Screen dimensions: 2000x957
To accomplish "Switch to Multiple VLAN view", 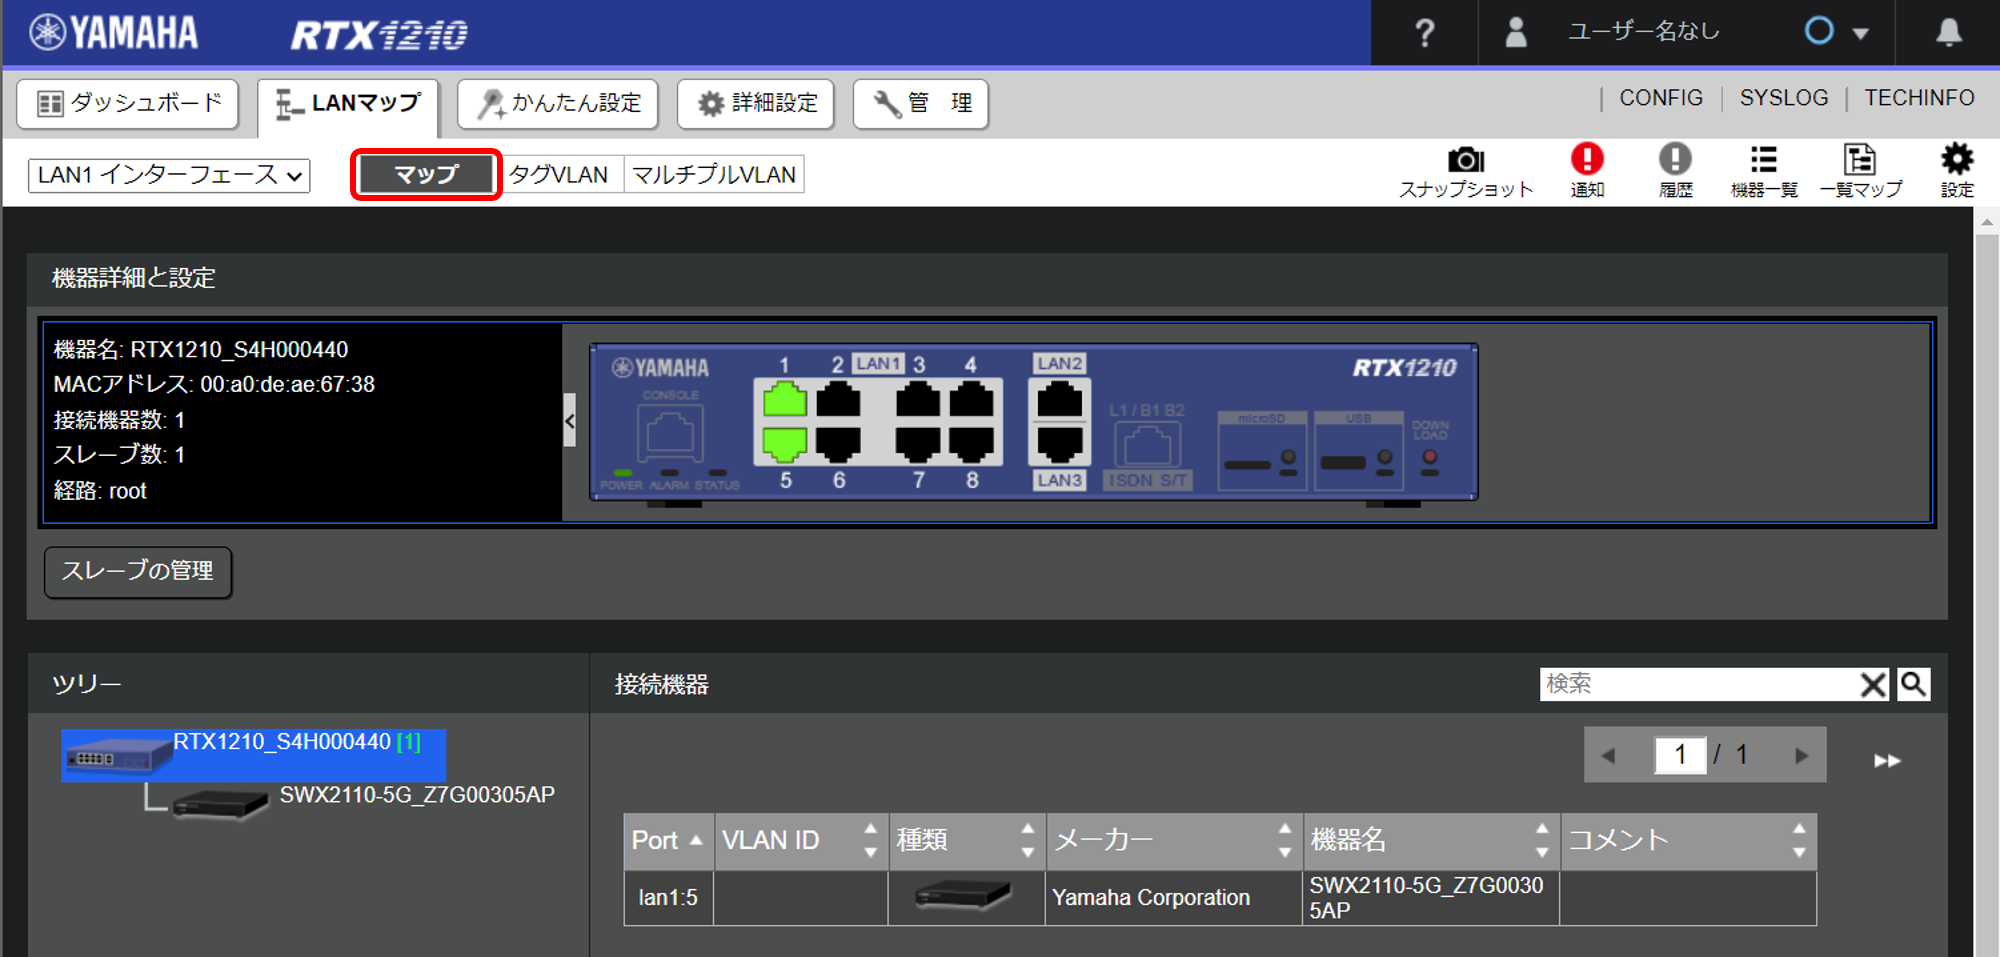I will pyautogui.click(x=714, y=175).
